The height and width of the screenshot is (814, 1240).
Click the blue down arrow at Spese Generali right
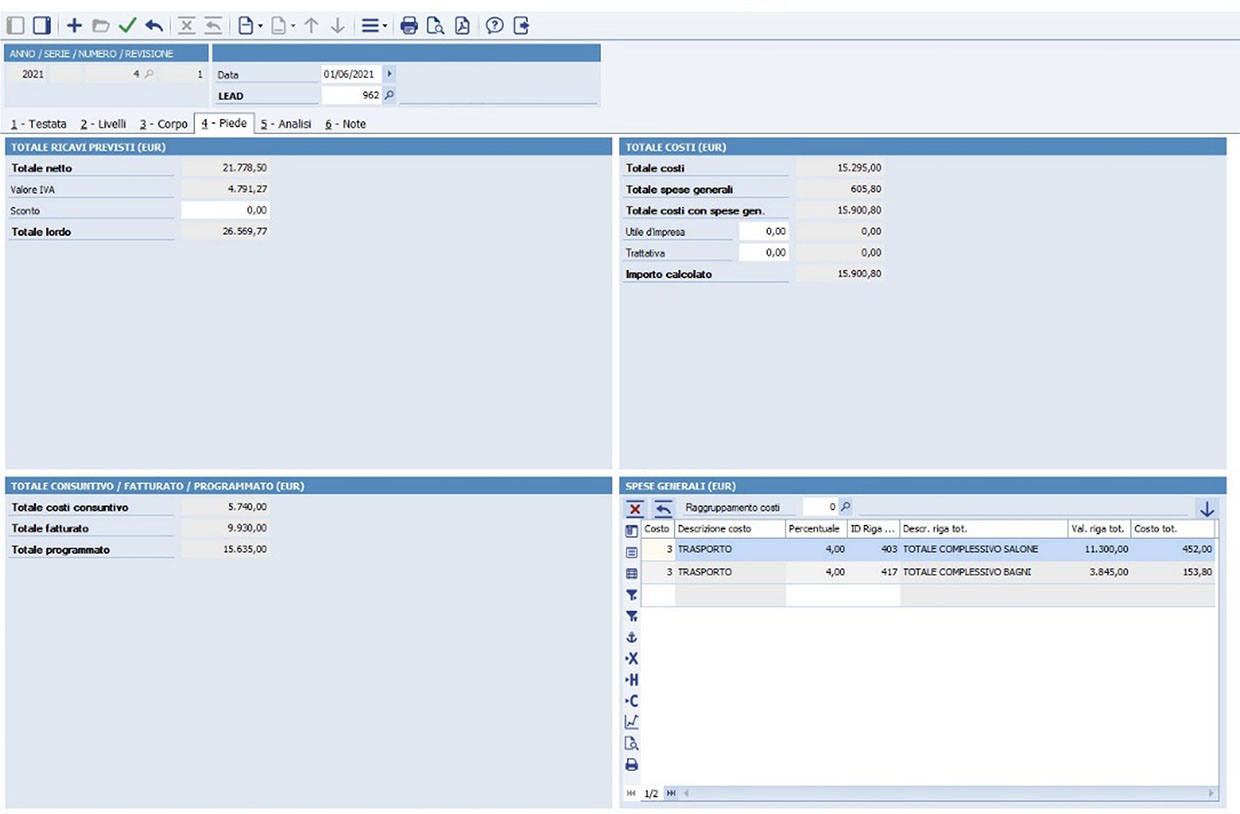coord(1207,508)
